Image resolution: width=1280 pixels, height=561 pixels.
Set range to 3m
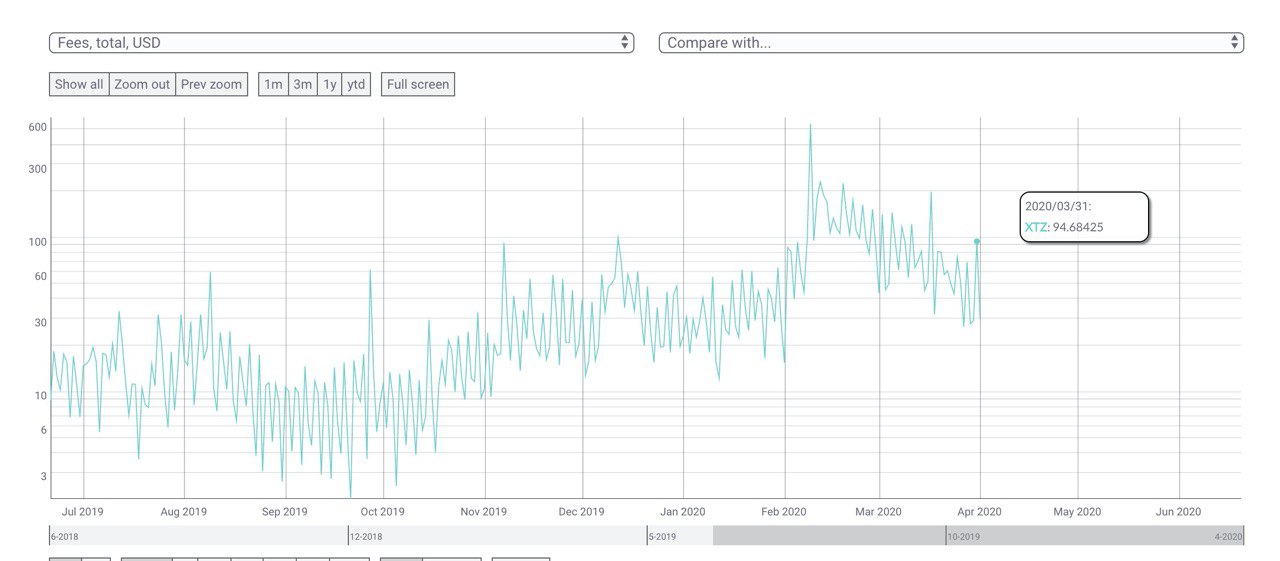click(302, 84)
